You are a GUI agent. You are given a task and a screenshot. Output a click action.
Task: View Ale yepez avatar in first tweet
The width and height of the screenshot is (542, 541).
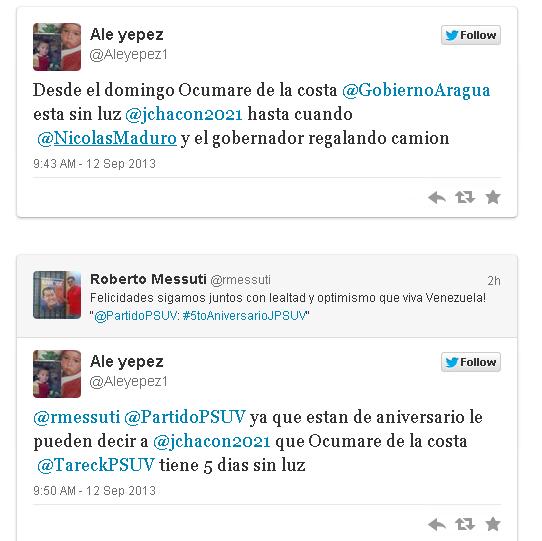(57, 47)
